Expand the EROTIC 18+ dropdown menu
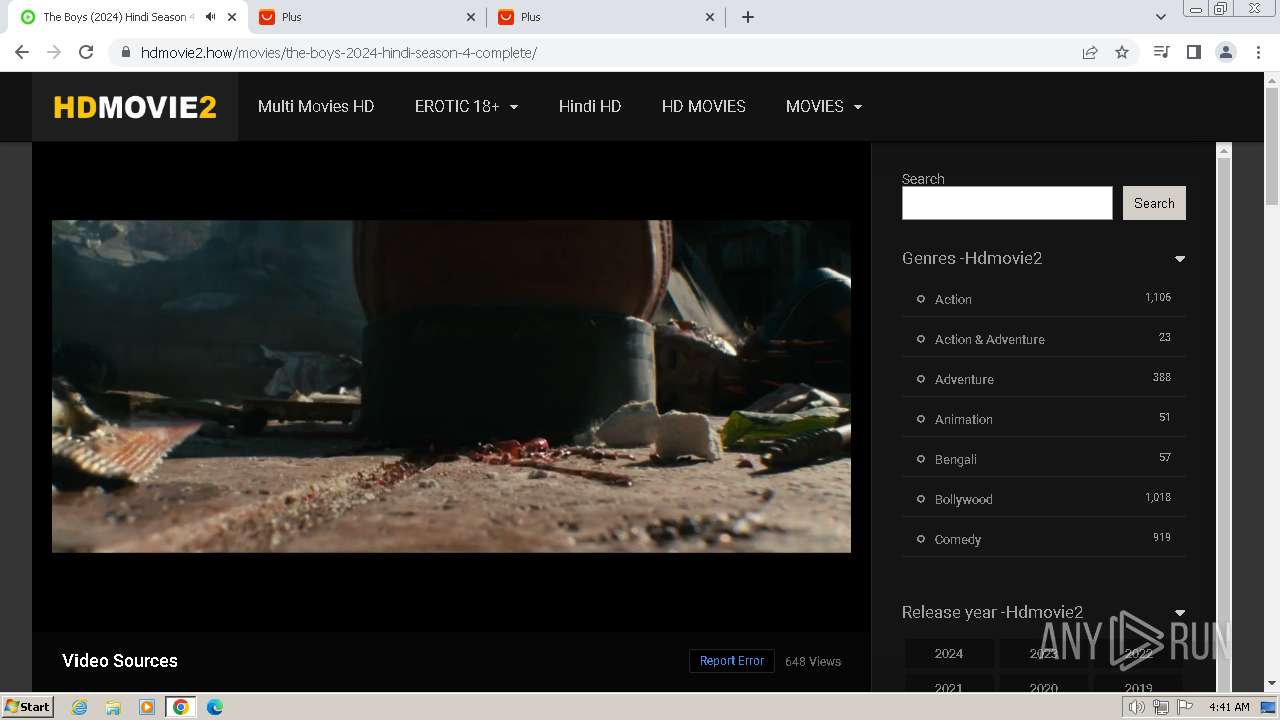Image resolution: width=1280 pixels, height=720 pixels. coord(466,106)
